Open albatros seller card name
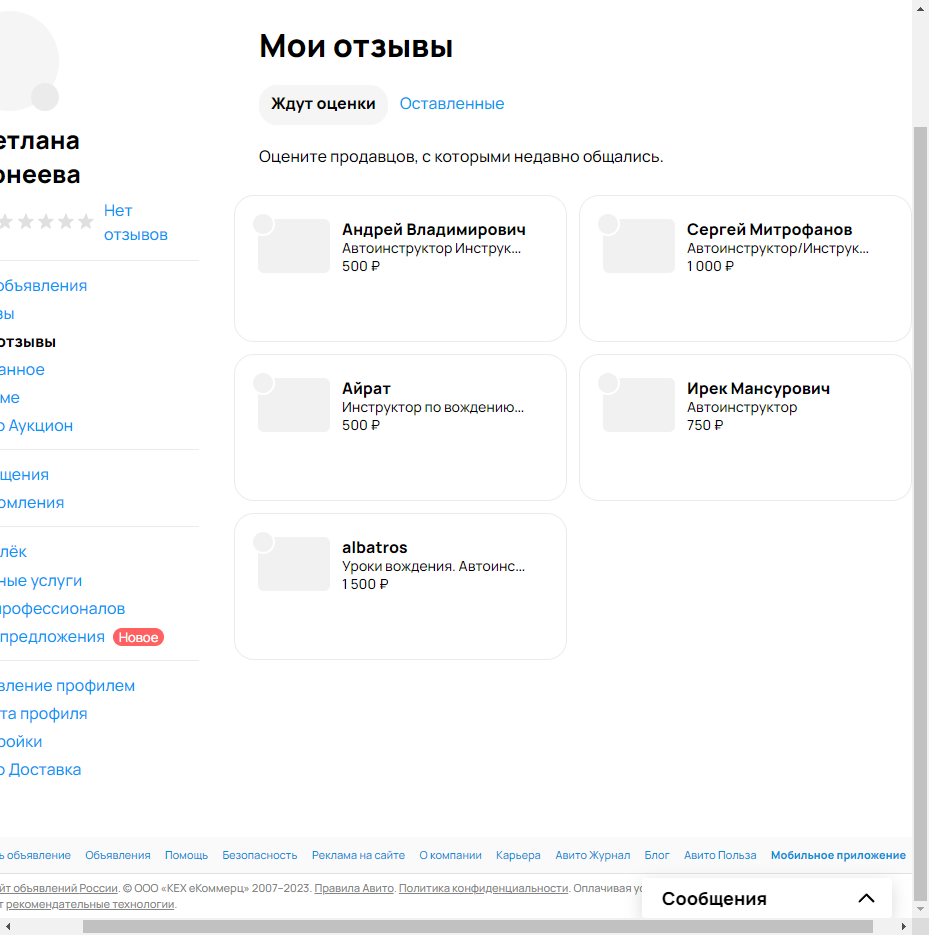The width and height of the screenshot is (929, 935). coord(374,547)
